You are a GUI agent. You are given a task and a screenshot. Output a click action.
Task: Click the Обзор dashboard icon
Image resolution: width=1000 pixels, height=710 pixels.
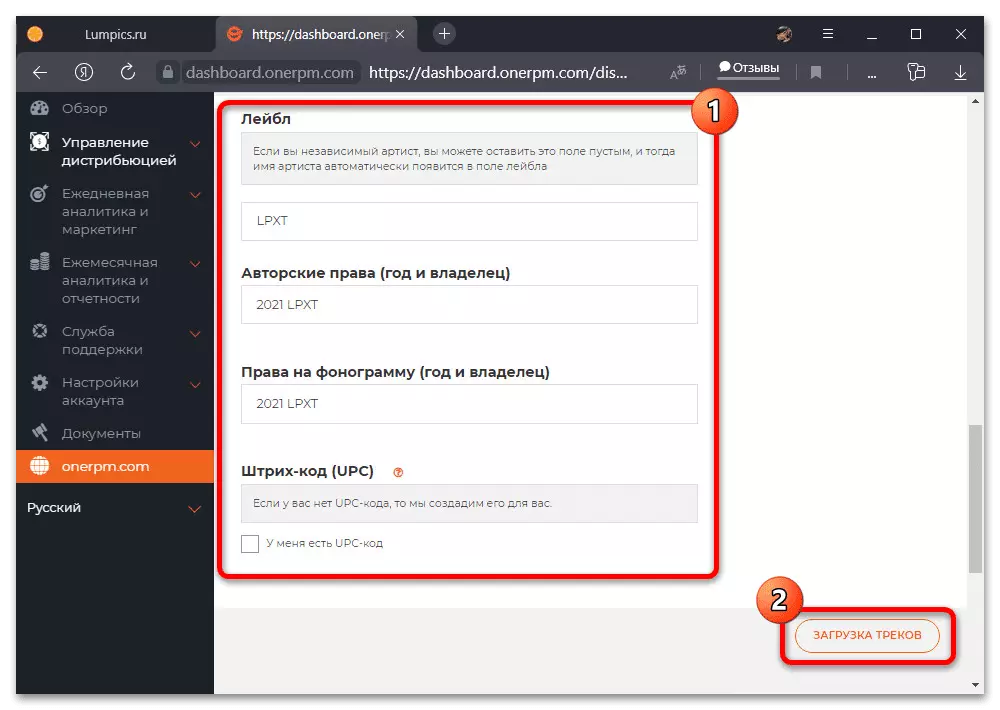[40, 108]
